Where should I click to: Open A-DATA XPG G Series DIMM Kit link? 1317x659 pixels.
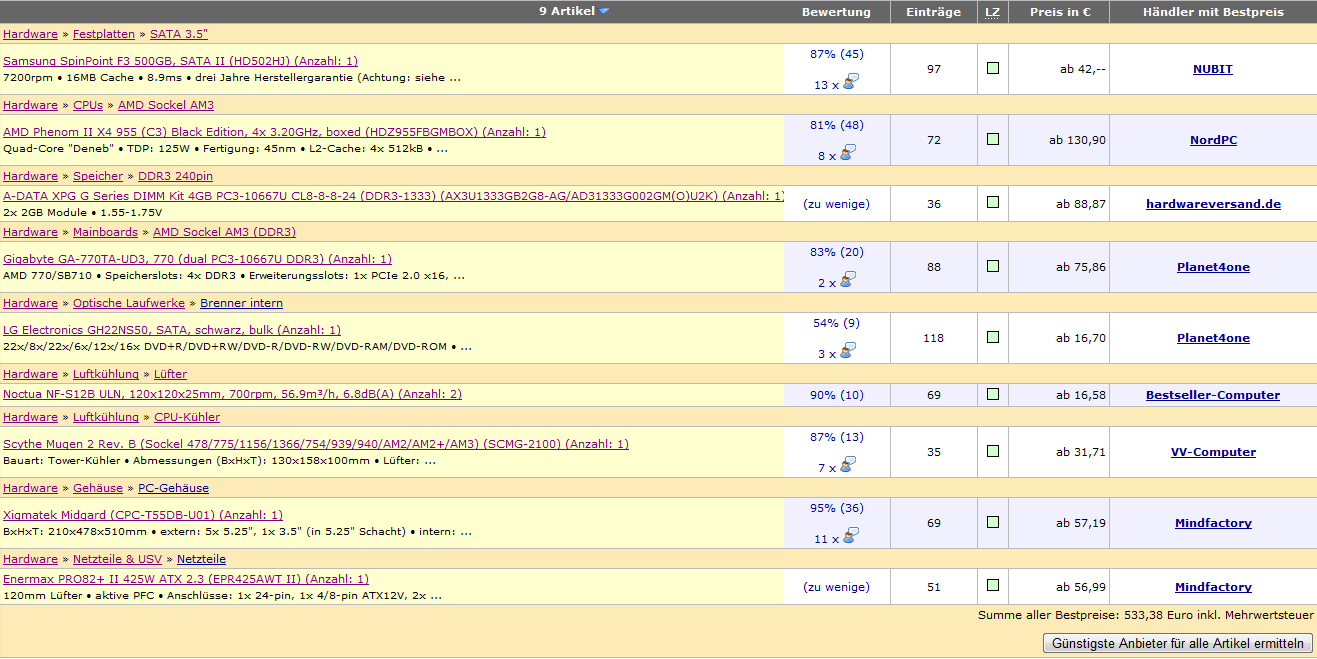(x=393, y=196)
